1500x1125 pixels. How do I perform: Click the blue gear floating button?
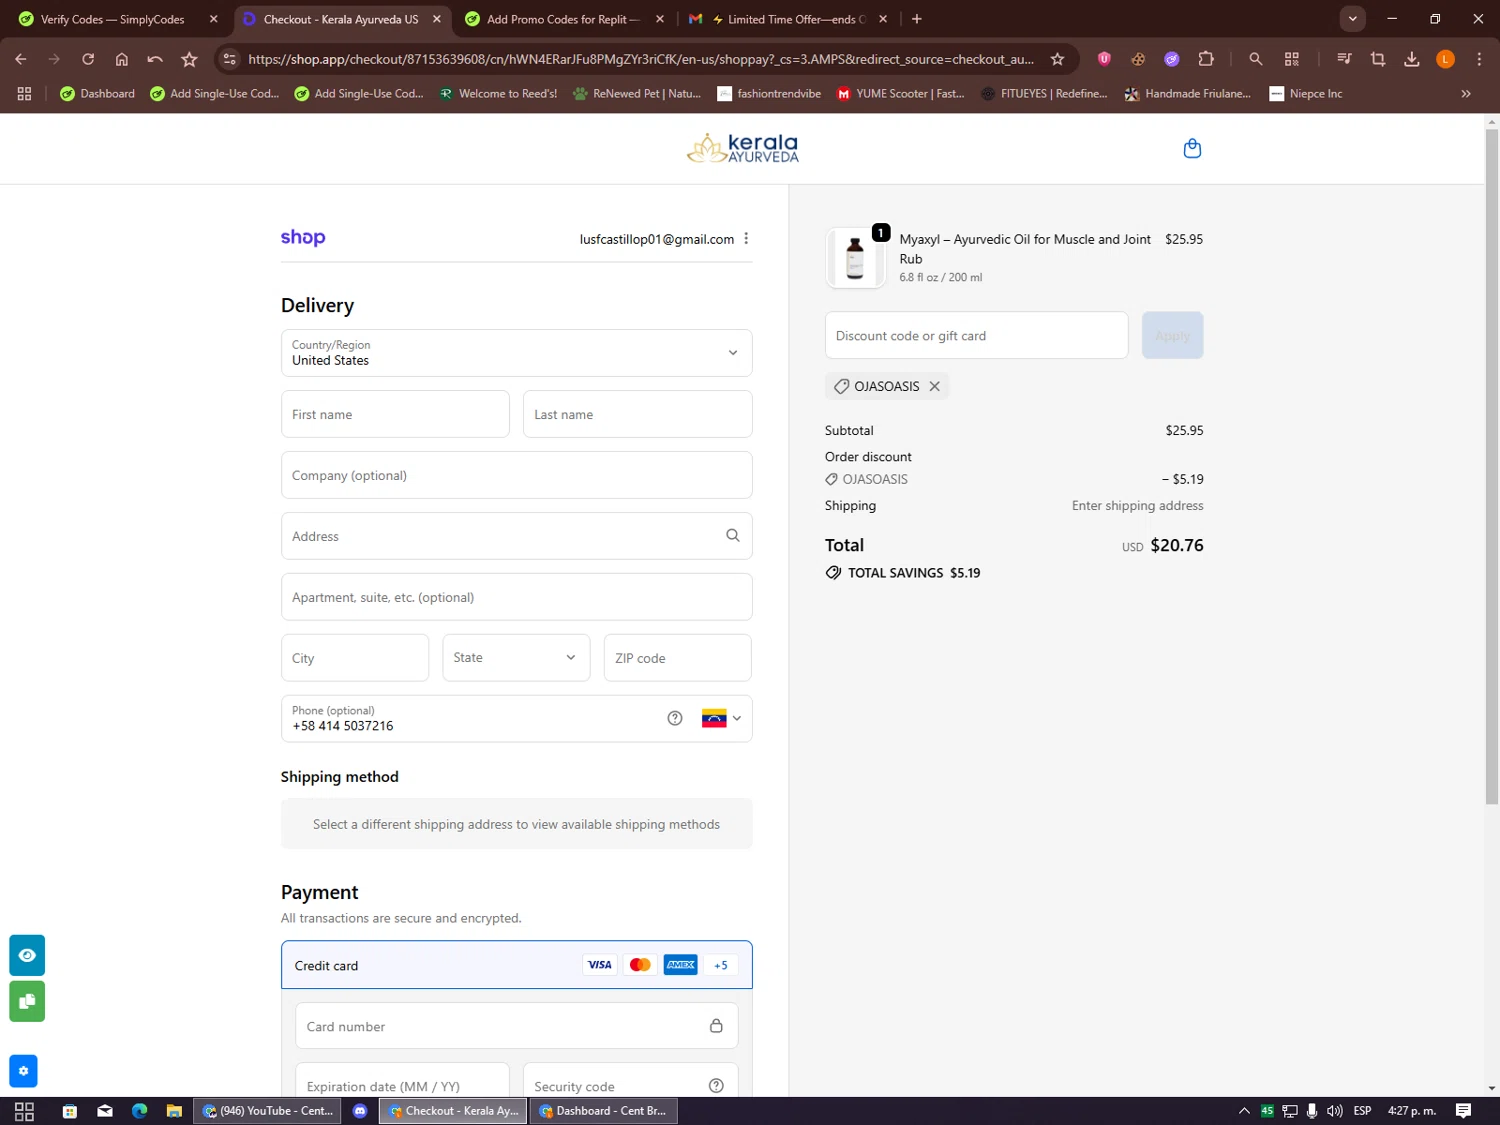[x=23, y=1071]
